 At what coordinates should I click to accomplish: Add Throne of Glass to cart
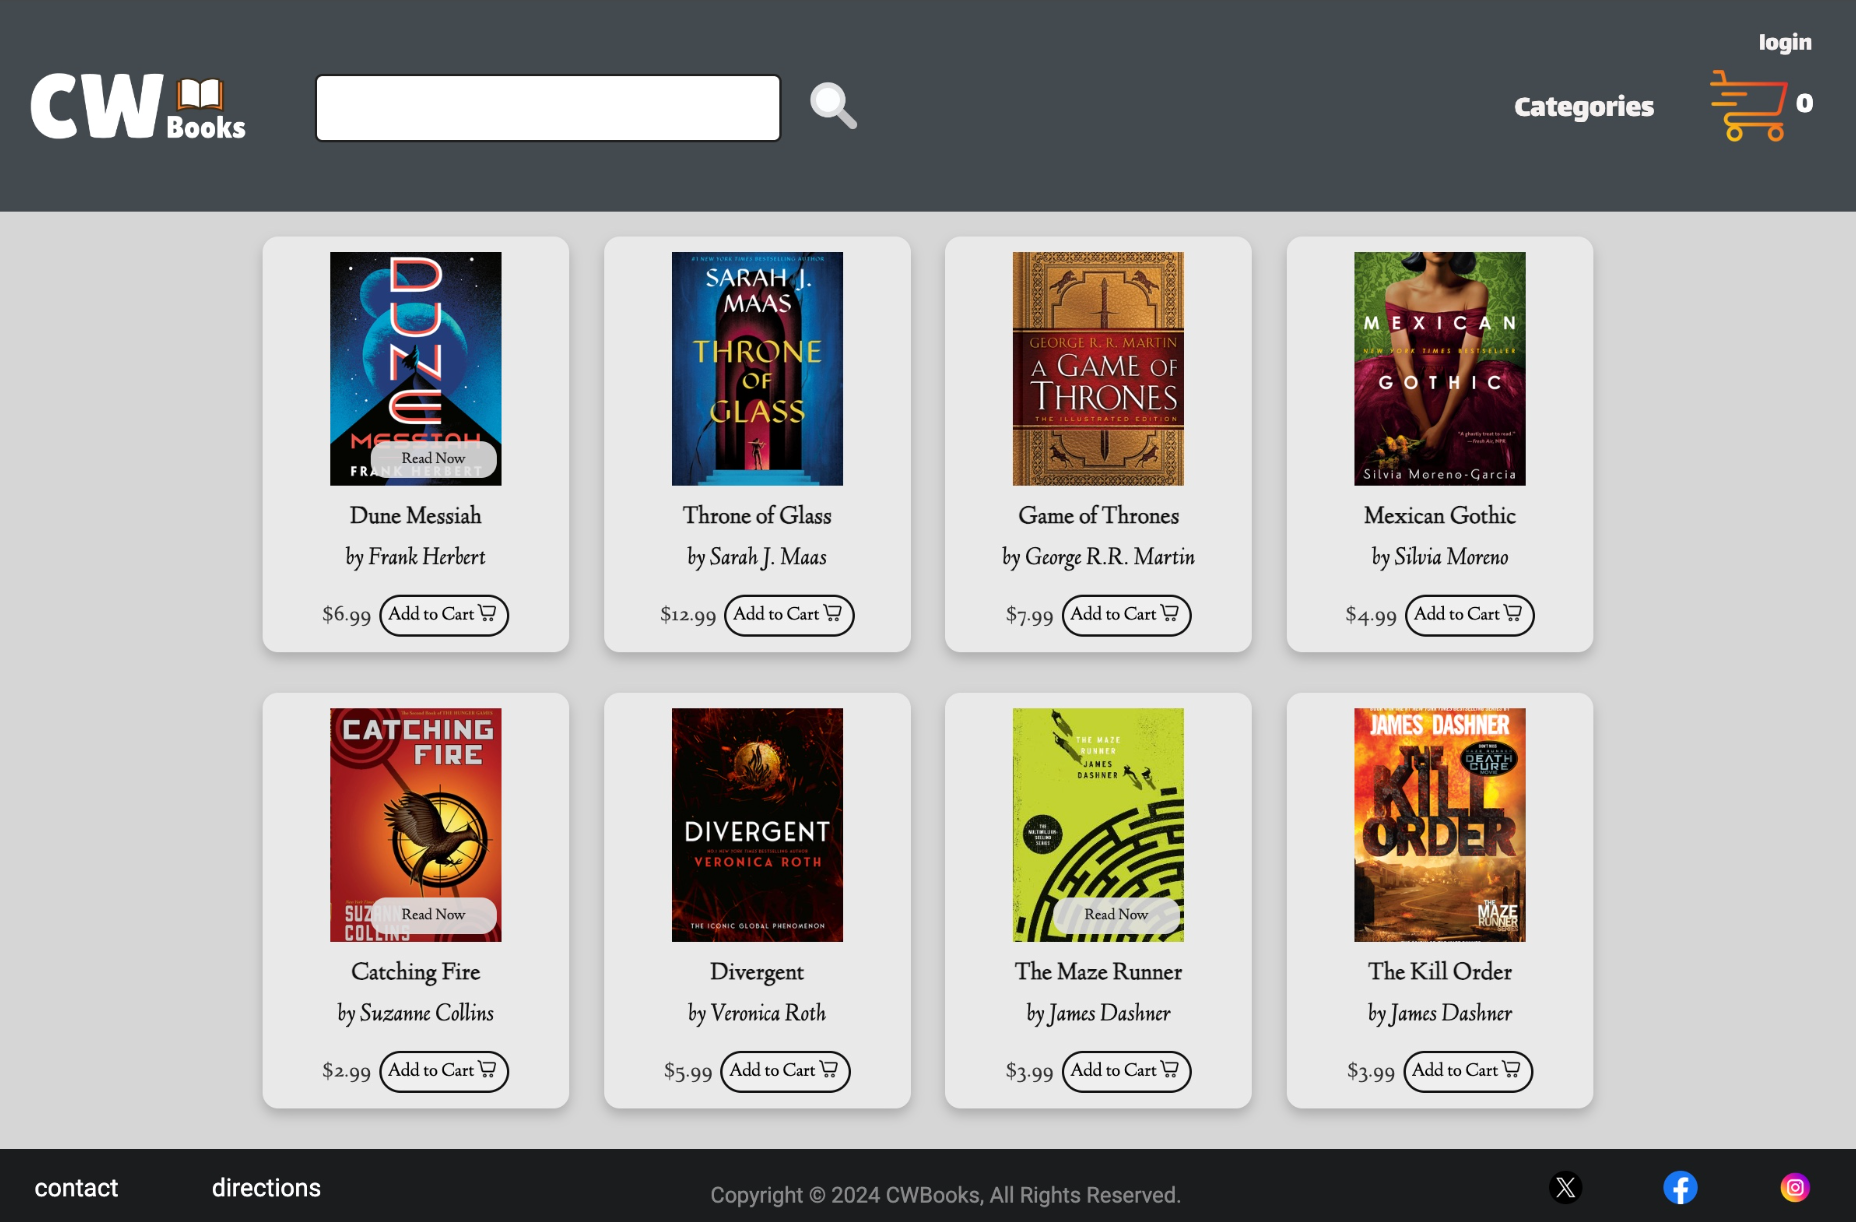tap(788, 615)
